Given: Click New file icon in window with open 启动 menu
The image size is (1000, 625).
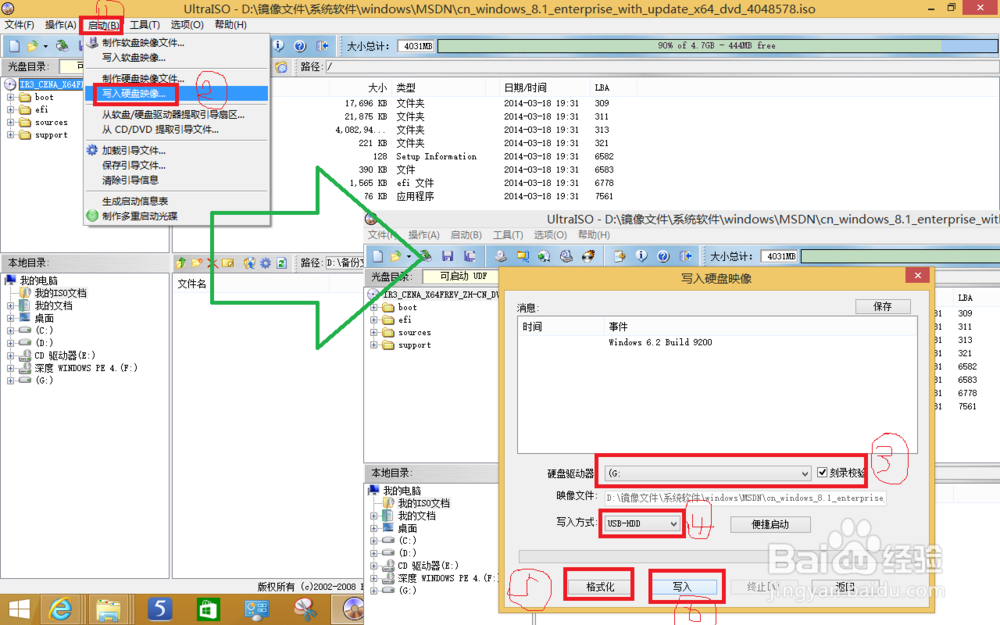Looking at the screenshot, I should (15, 46).
